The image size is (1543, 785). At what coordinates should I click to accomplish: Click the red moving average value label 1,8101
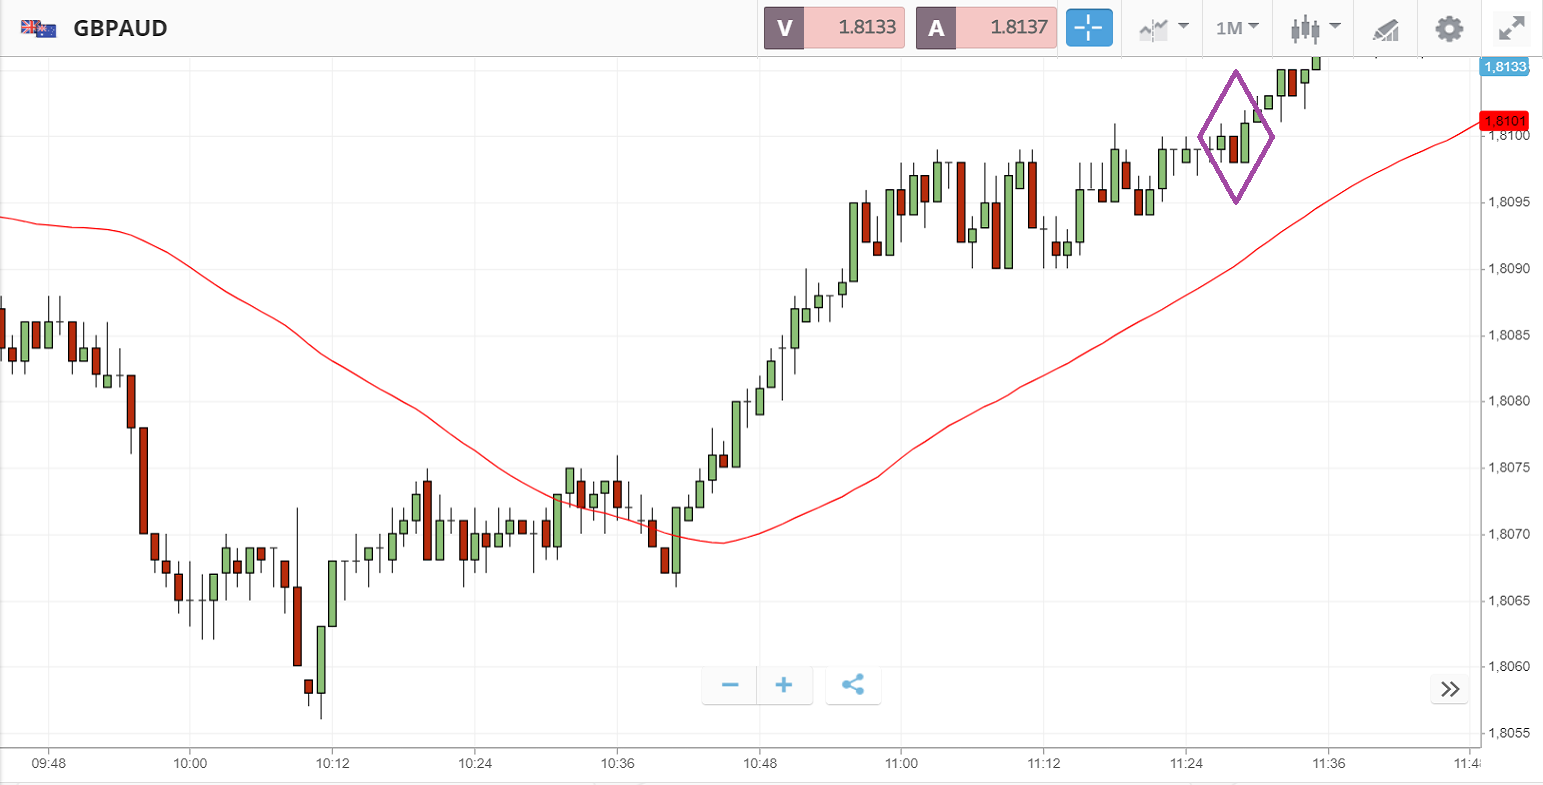click(x=1503, y=121)
